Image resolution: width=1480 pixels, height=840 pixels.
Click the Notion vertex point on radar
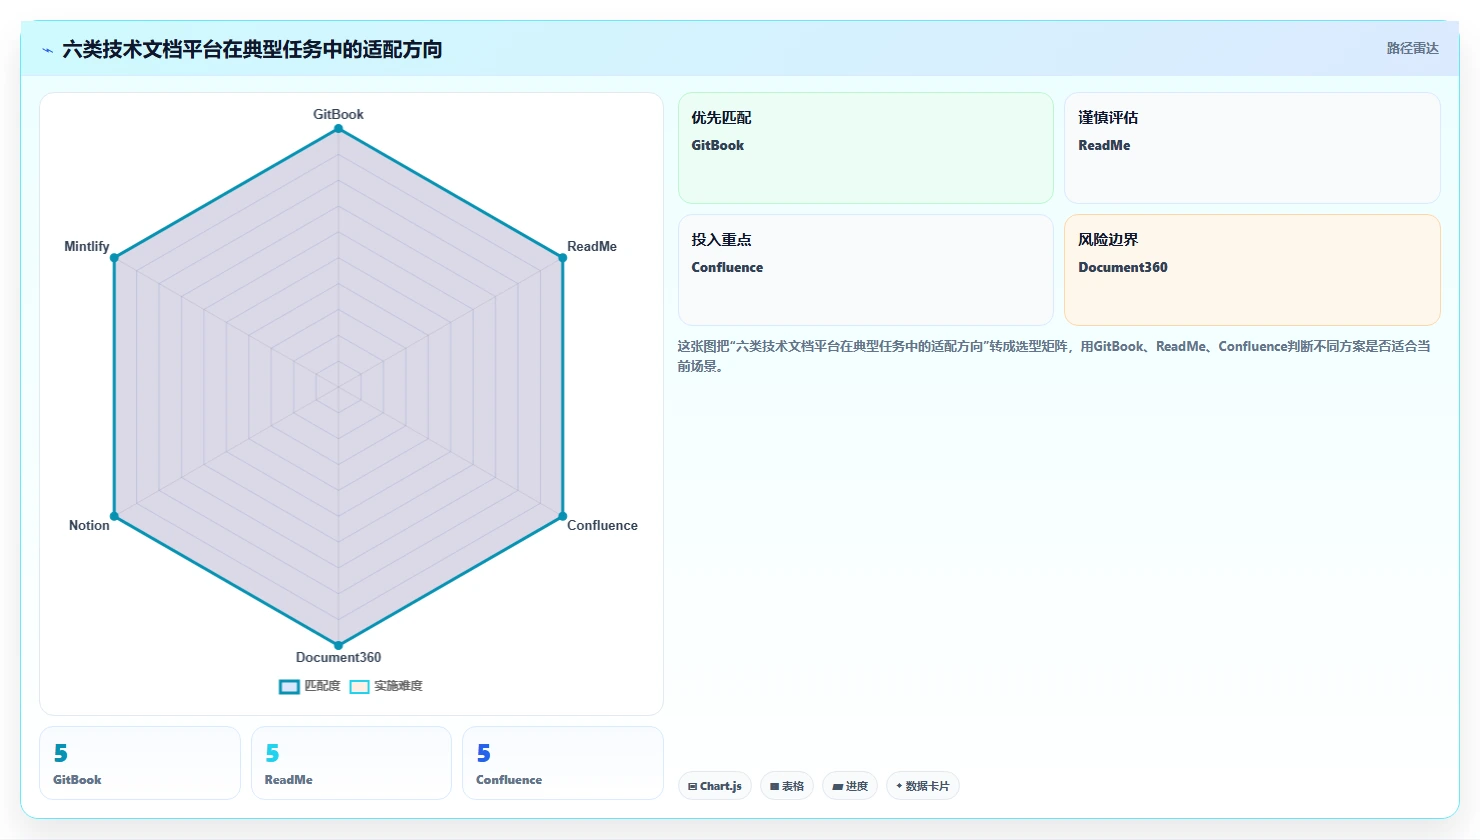pos(114,516)
